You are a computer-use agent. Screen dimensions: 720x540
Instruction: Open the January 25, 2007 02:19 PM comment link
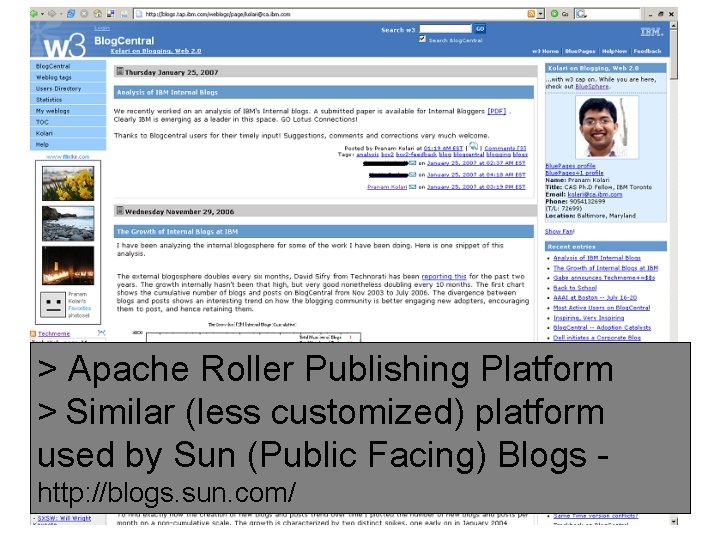(x=476, y=187)
